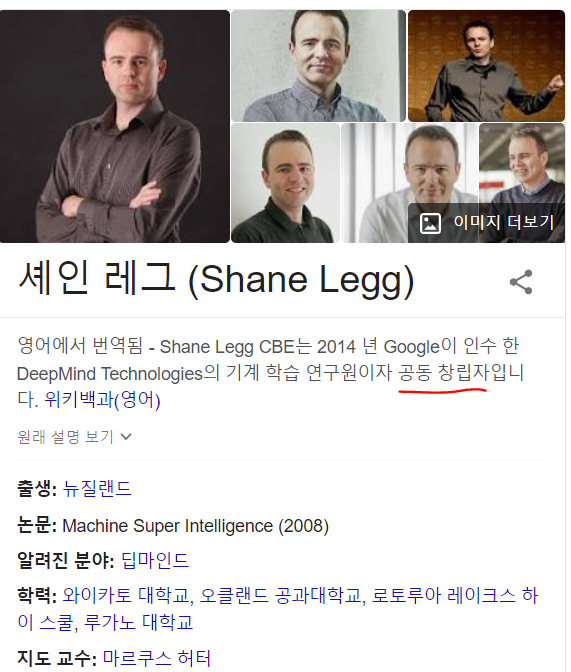Open the large portrait with crossed arms
This screenshot has height=672, width=571.
[114, 126]
